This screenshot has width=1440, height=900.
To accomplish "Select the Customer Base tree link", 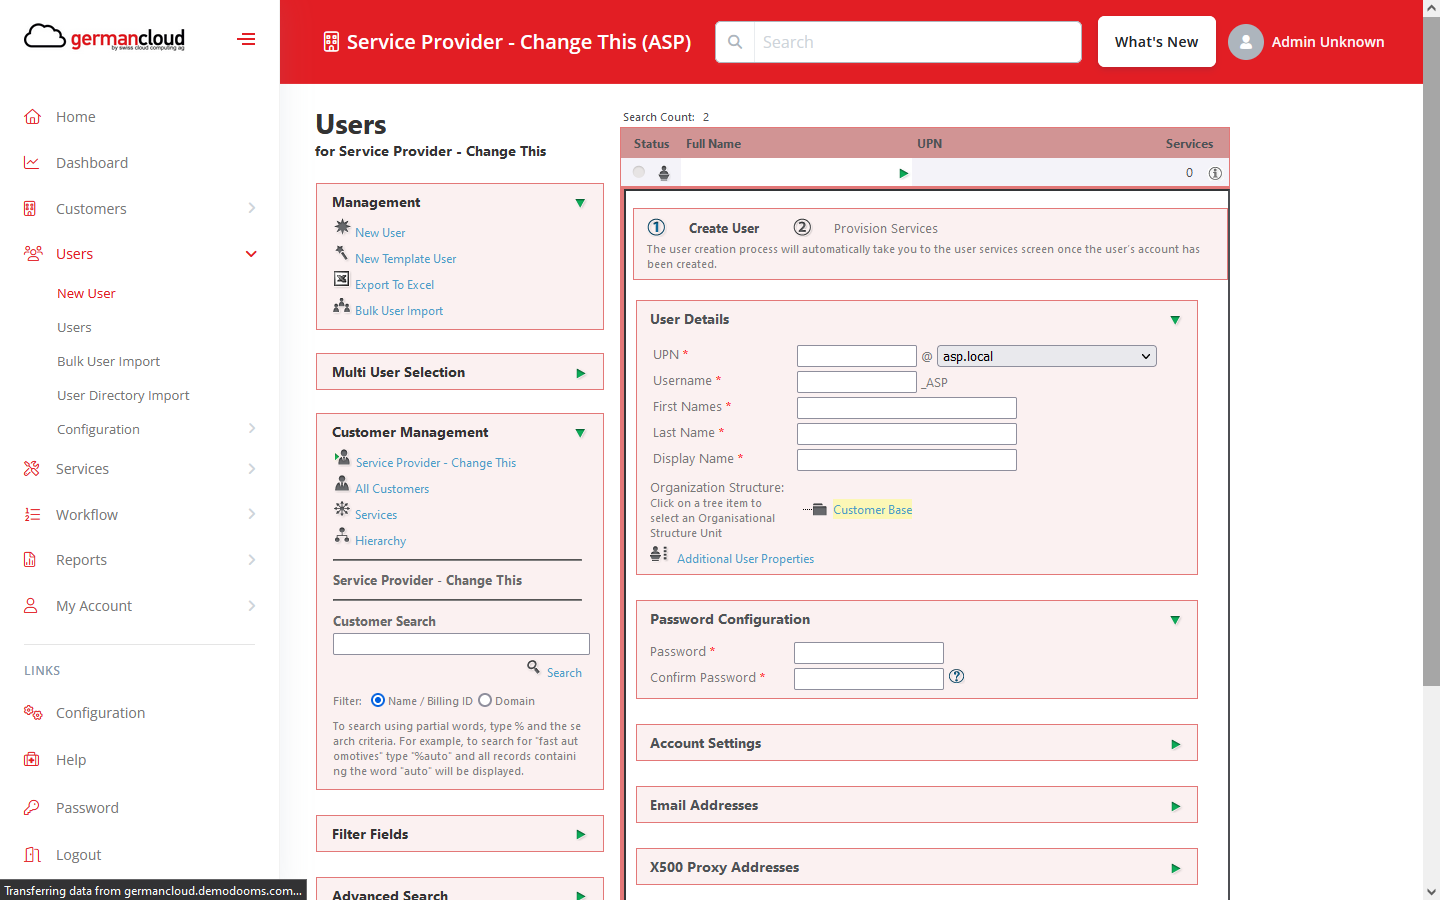I will (872, 509).
